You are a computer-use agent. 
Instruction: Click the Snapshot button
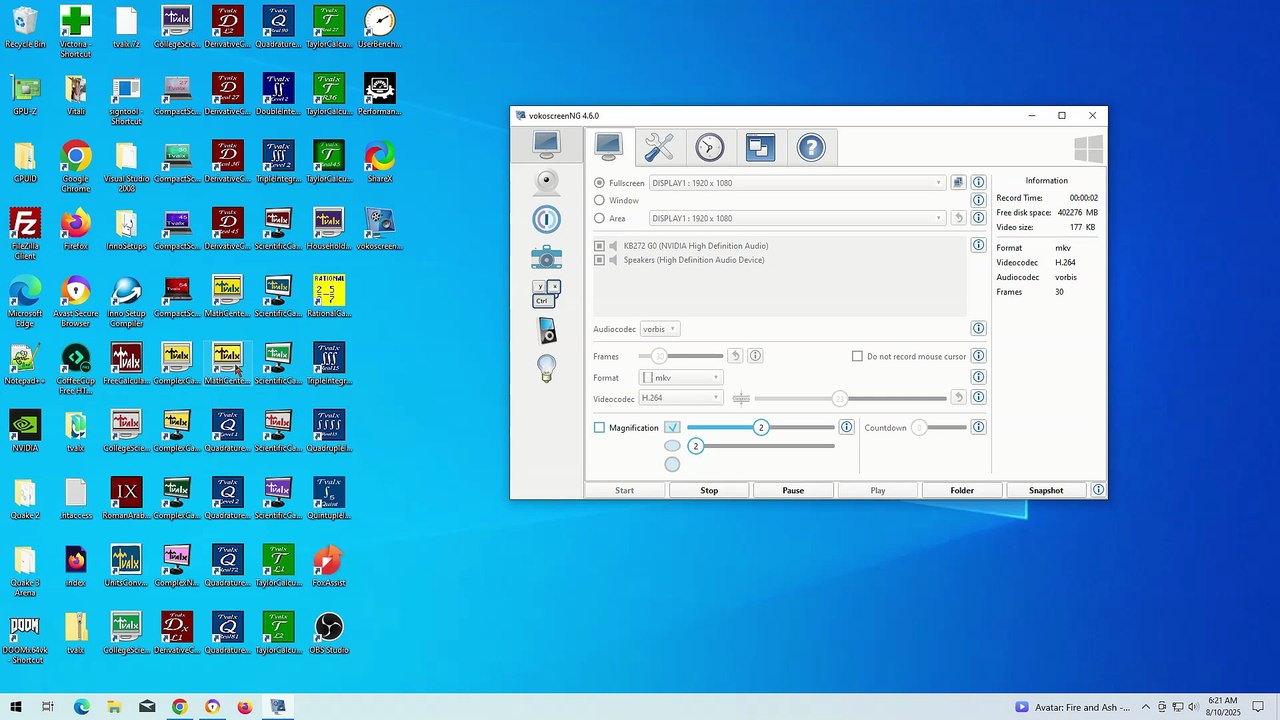point(1046,490)
